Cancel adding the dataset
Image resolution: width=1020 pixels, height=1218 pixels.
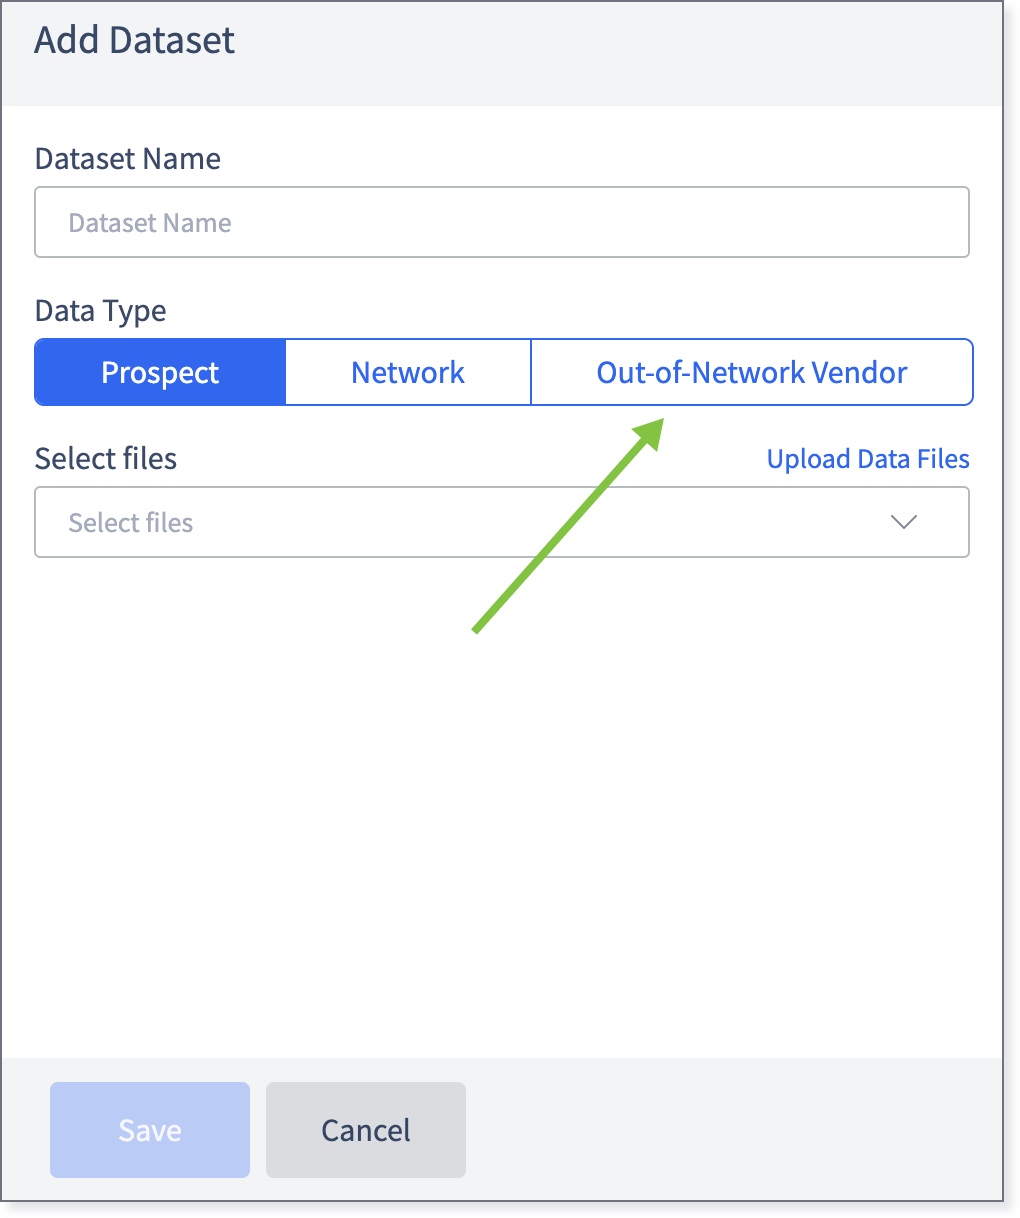[x=366, y=1130]
